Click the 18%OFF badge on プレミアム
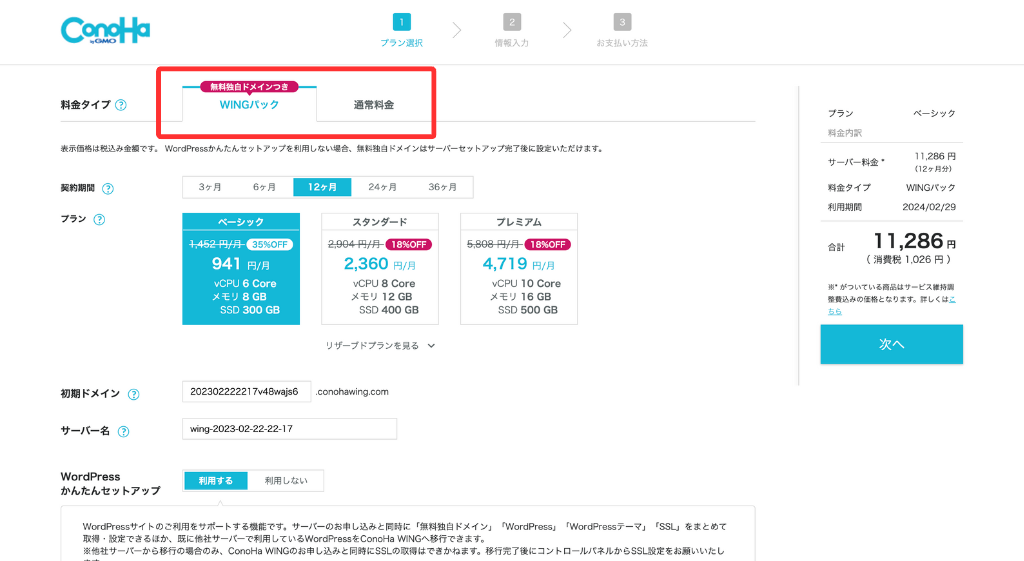1024x561 pixels. tap(548, 244)
